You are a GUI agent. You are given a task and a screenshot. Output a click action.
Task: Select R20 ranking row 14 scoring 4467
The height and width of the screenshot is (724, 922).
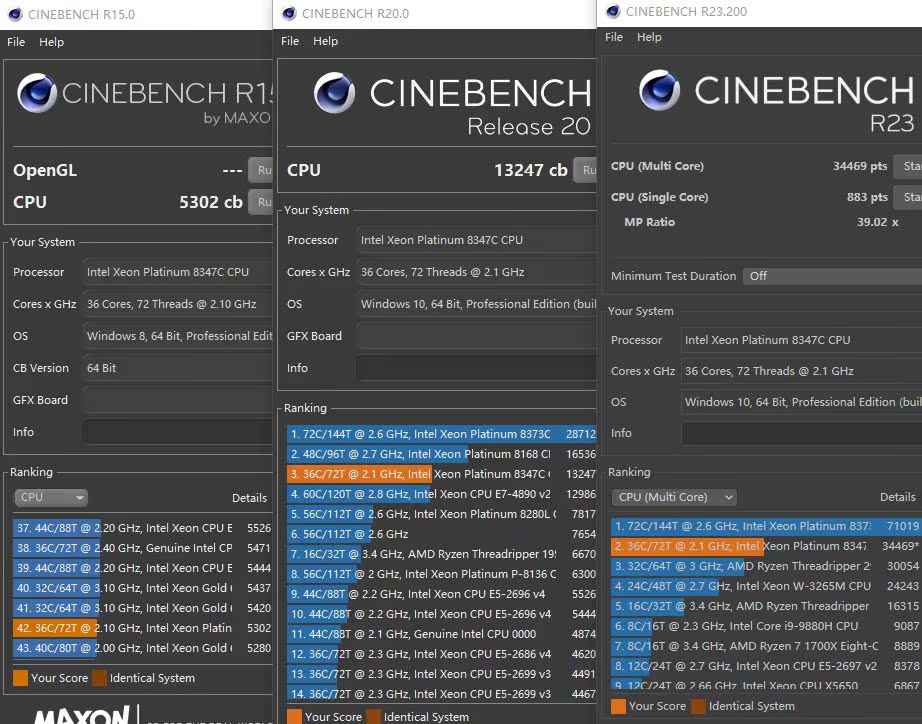click(x=442, y=694)
